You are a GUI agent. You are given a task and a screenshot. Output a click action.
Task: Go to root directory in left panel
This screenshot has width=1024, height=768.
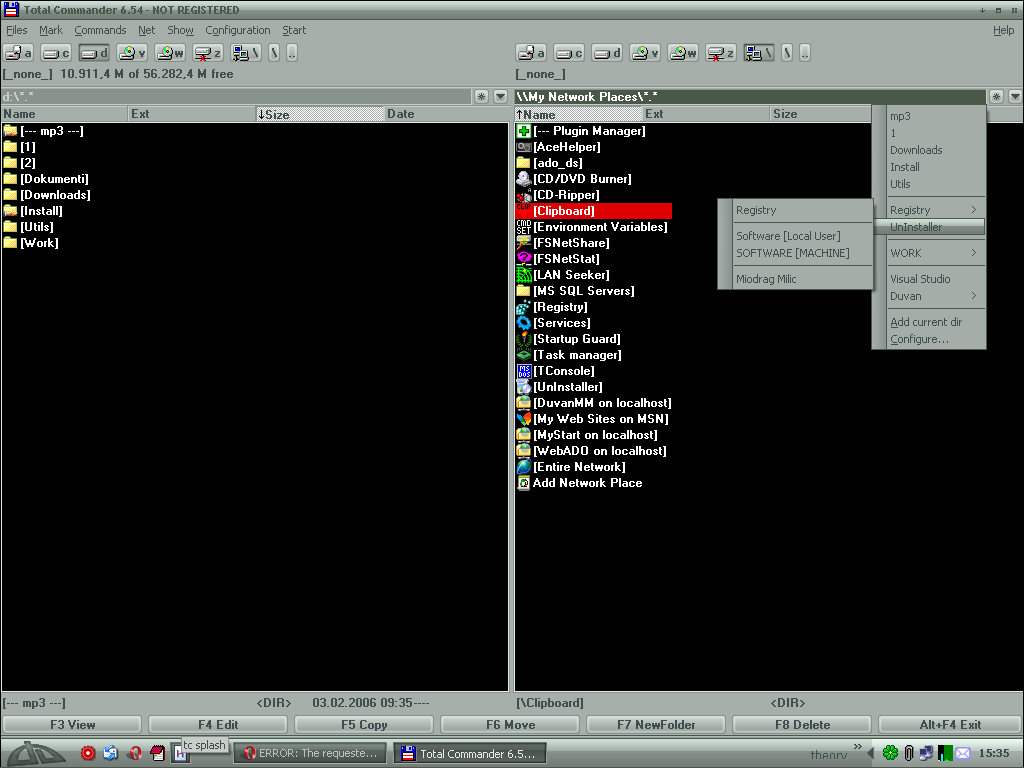[x=274, y=53]
